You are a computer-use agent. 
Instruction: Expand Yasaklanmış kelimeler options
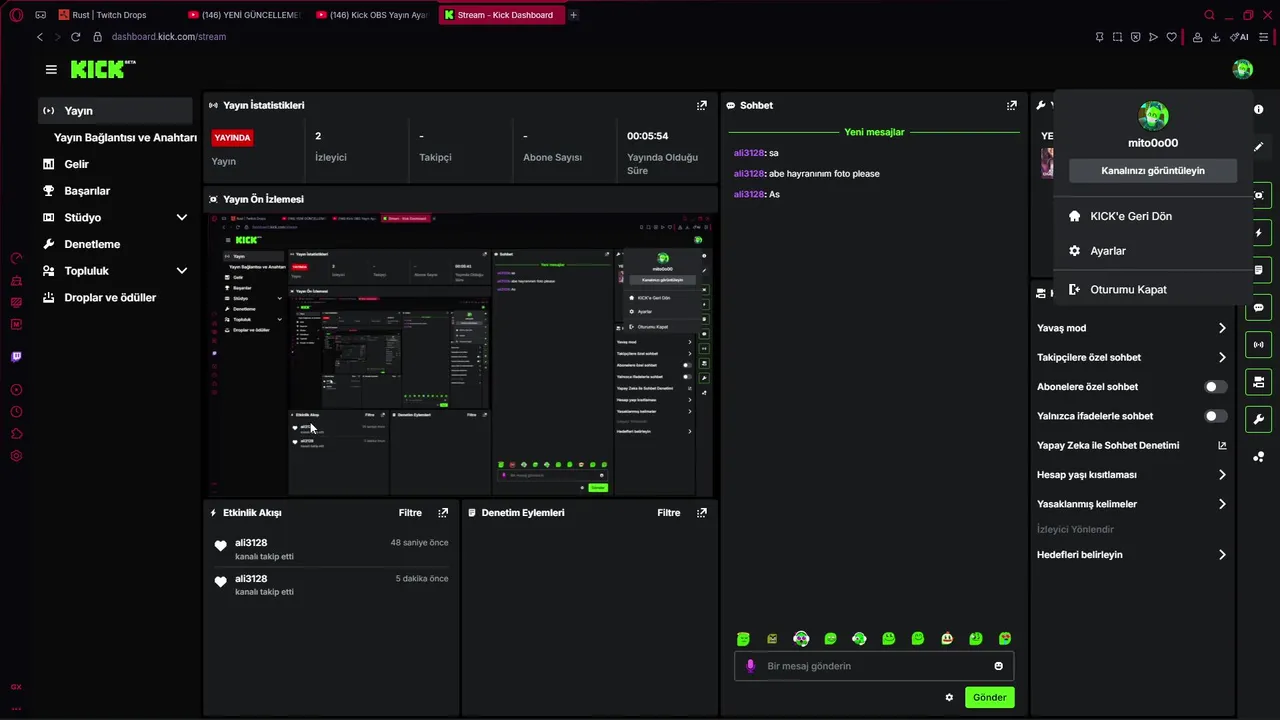(1222, 504)
